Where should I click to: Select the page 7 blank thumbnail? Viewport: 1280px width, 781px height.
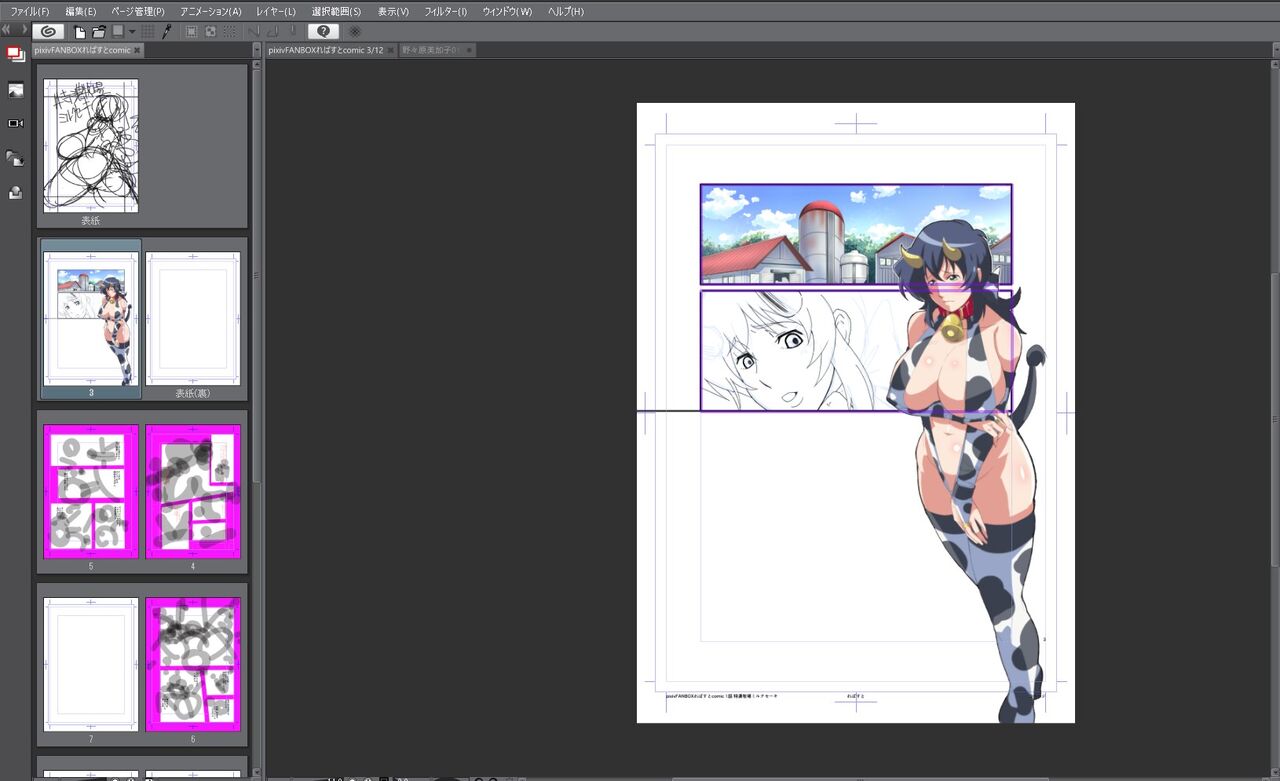click(x=91, y=664)
